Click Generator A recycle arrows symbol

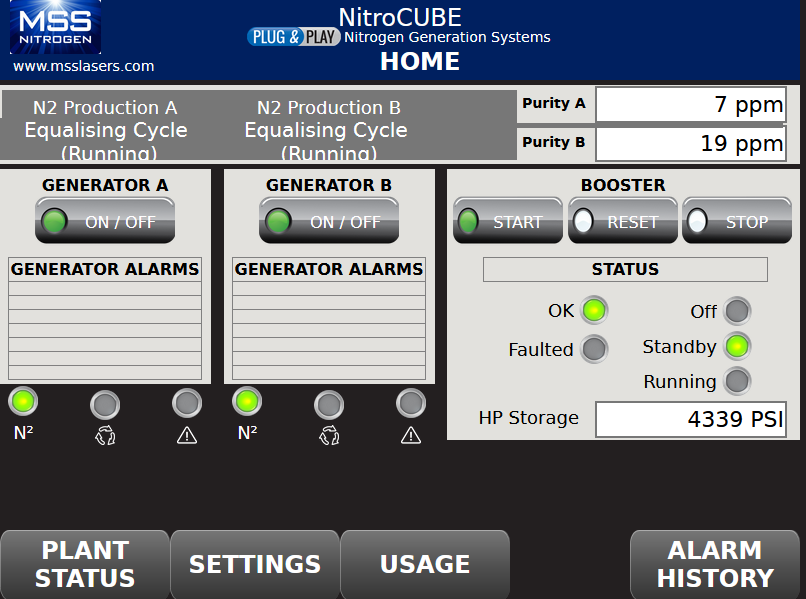coord(105,435)
